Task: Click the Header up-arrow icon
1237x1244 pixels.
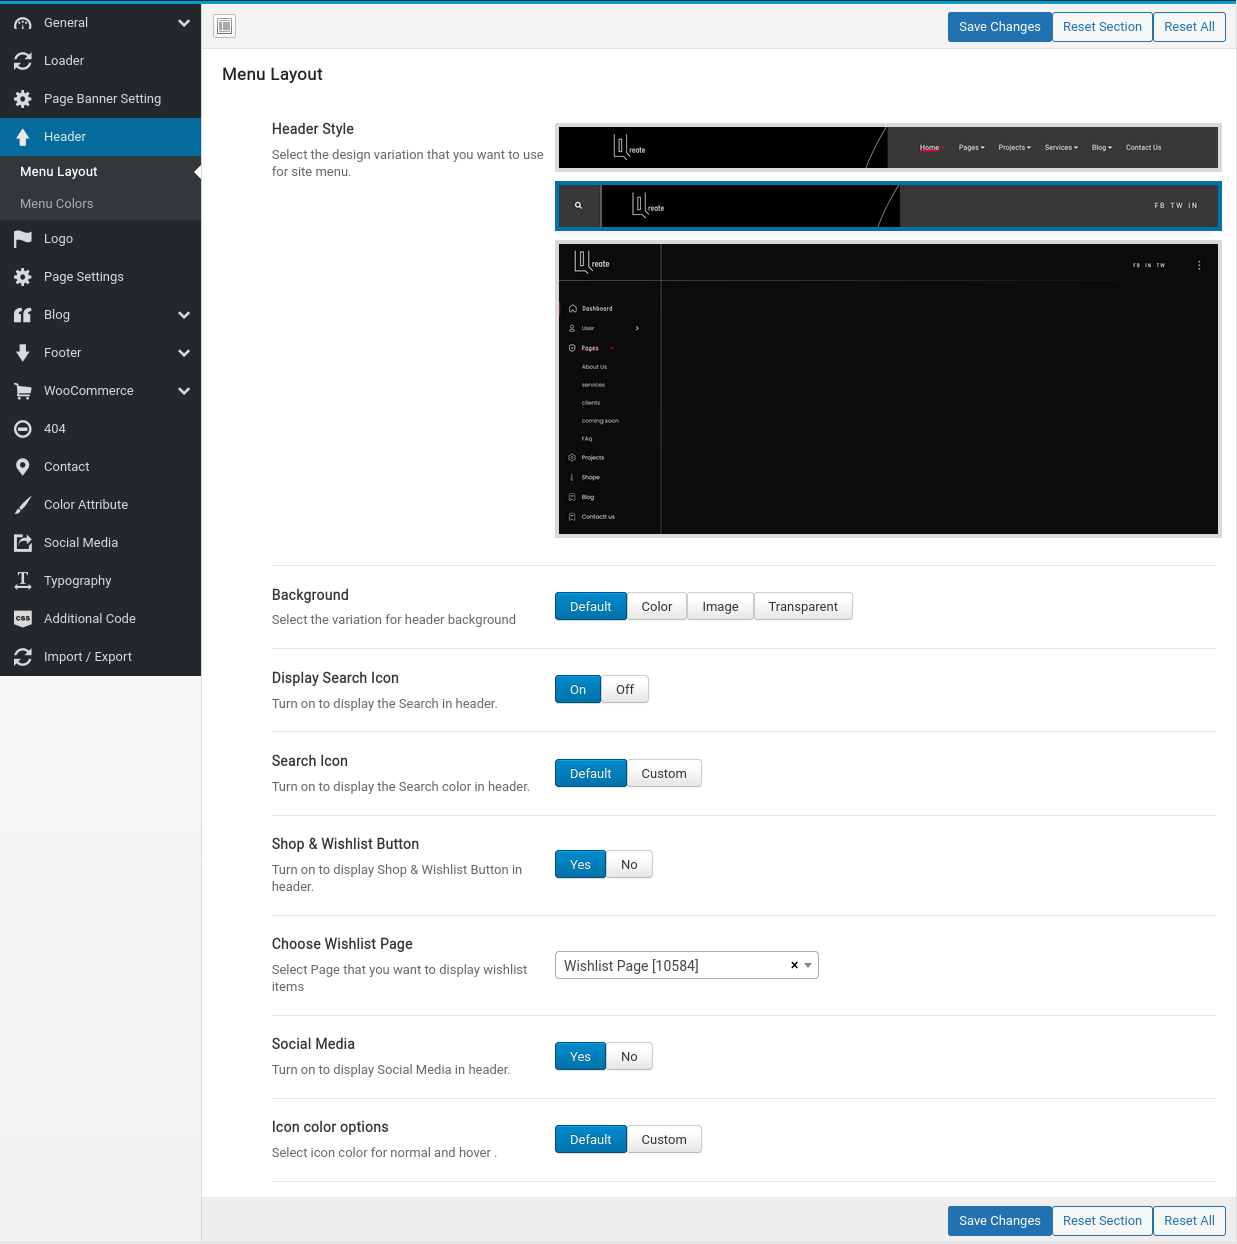Action: pyautogui.click(x=23, y=137)
